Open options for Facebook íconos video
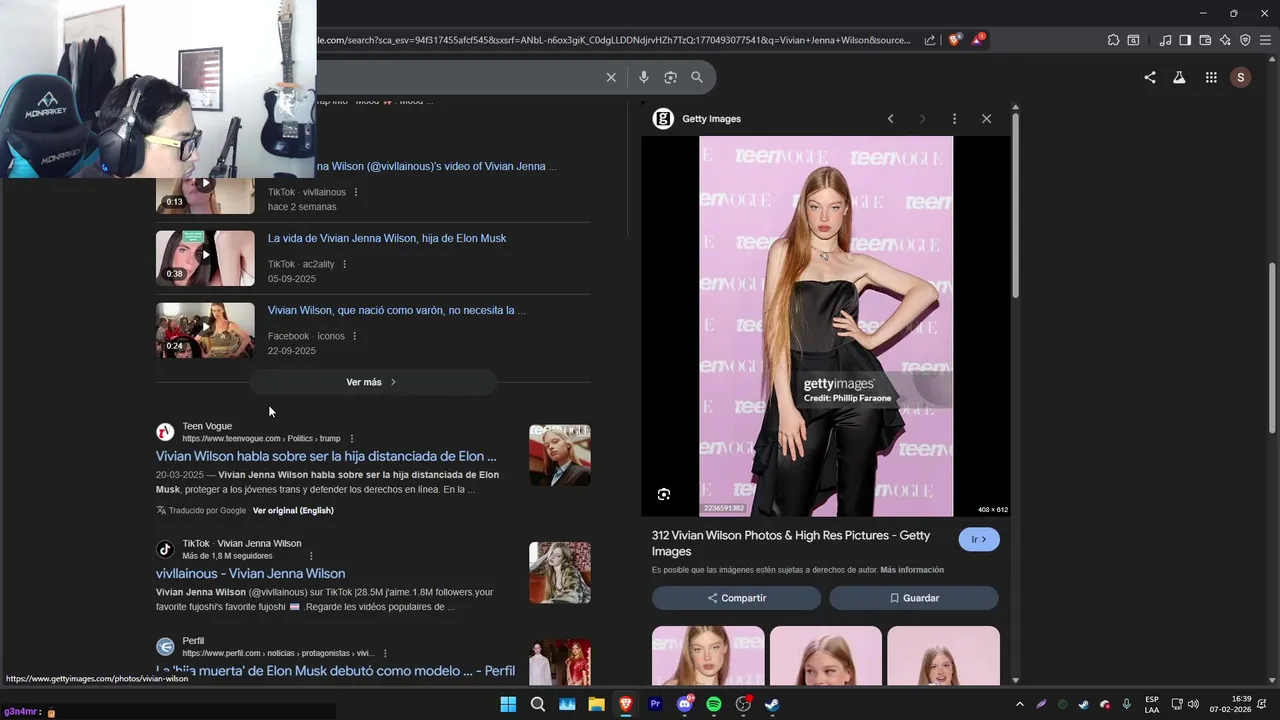This screenshot has width=1280, height=720. pos(355,336)
